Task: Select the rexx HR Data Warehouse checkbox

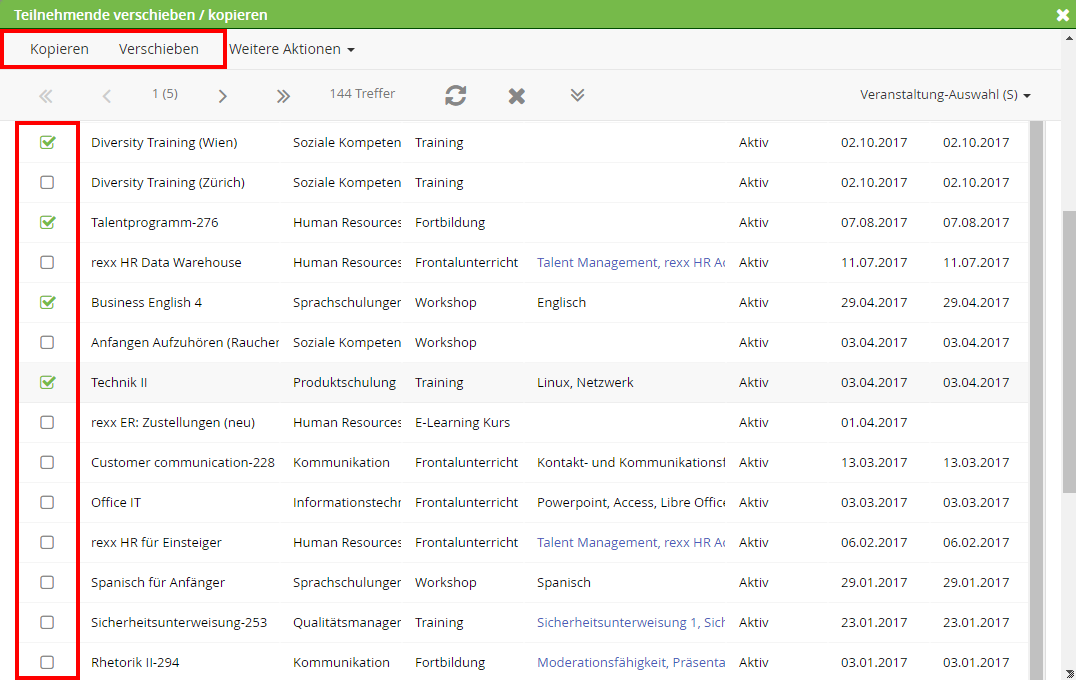Action: click(47, 262)
